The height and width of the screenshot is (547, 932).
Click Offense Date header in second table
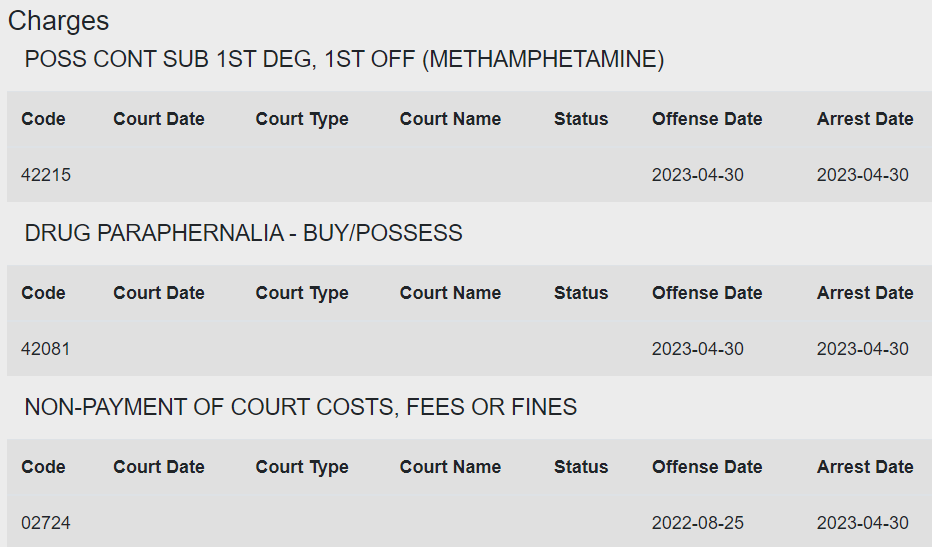pyautogui.click(x=707, y=293)
